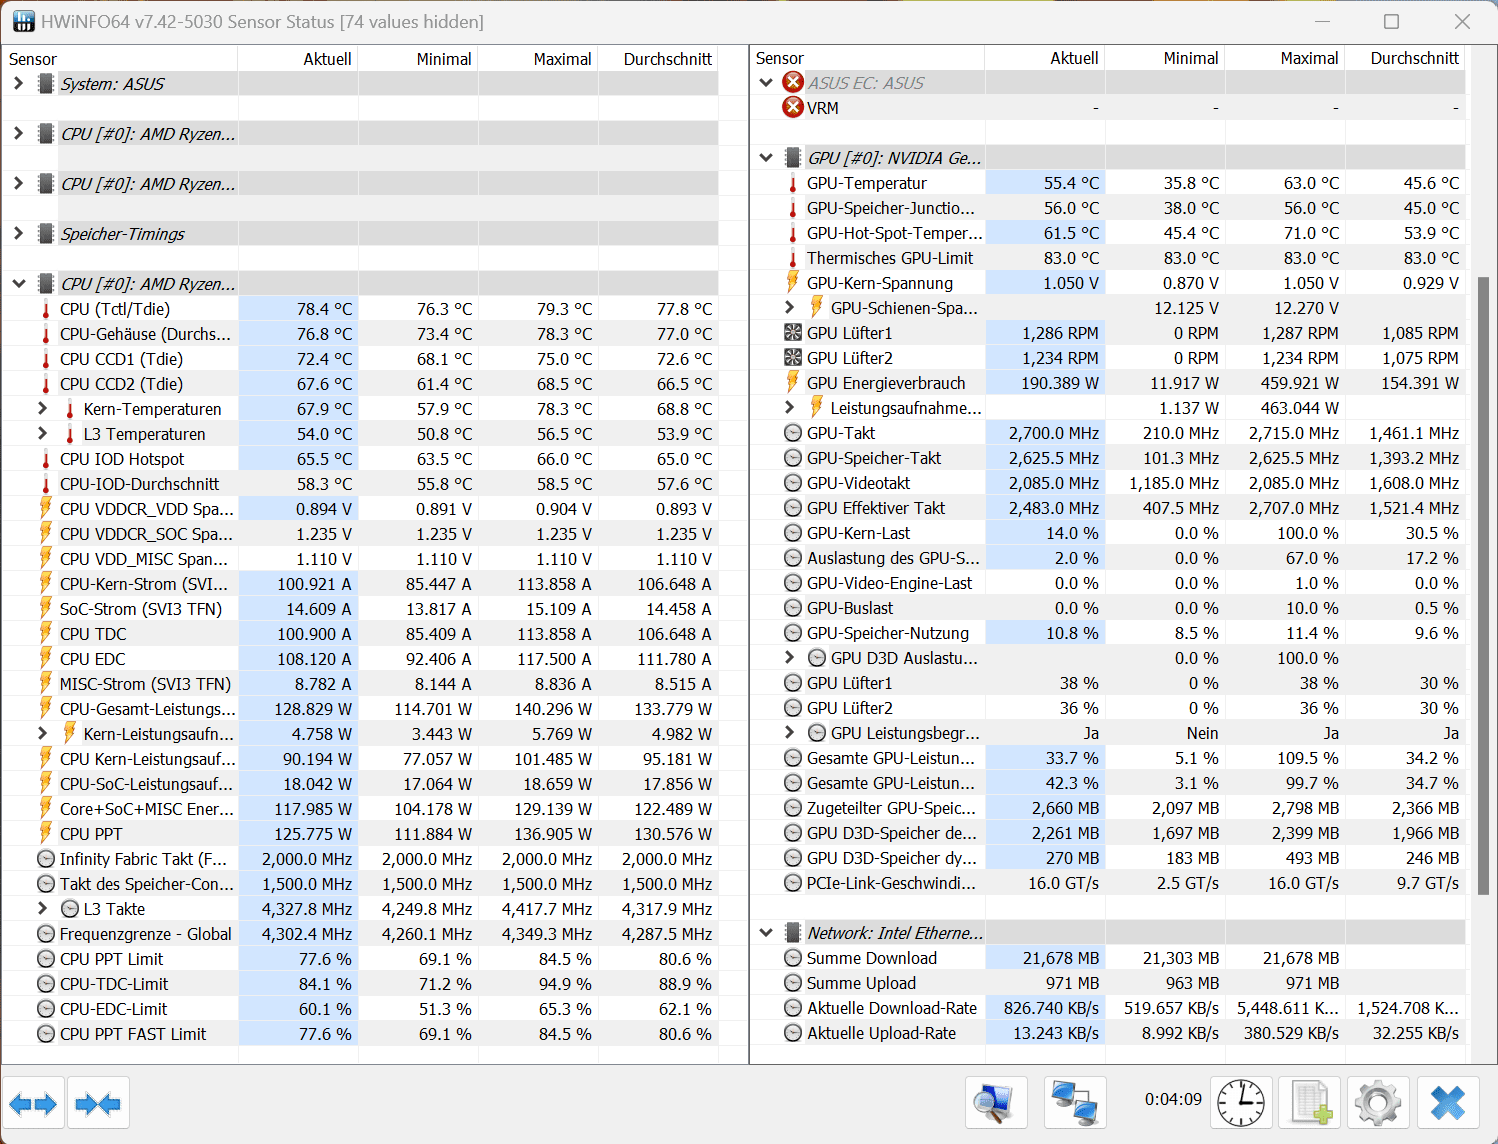Reset the elapsed time clock icon
The height and width of the screenshot is (1144, 1498).
[x=1241, y=1103]
